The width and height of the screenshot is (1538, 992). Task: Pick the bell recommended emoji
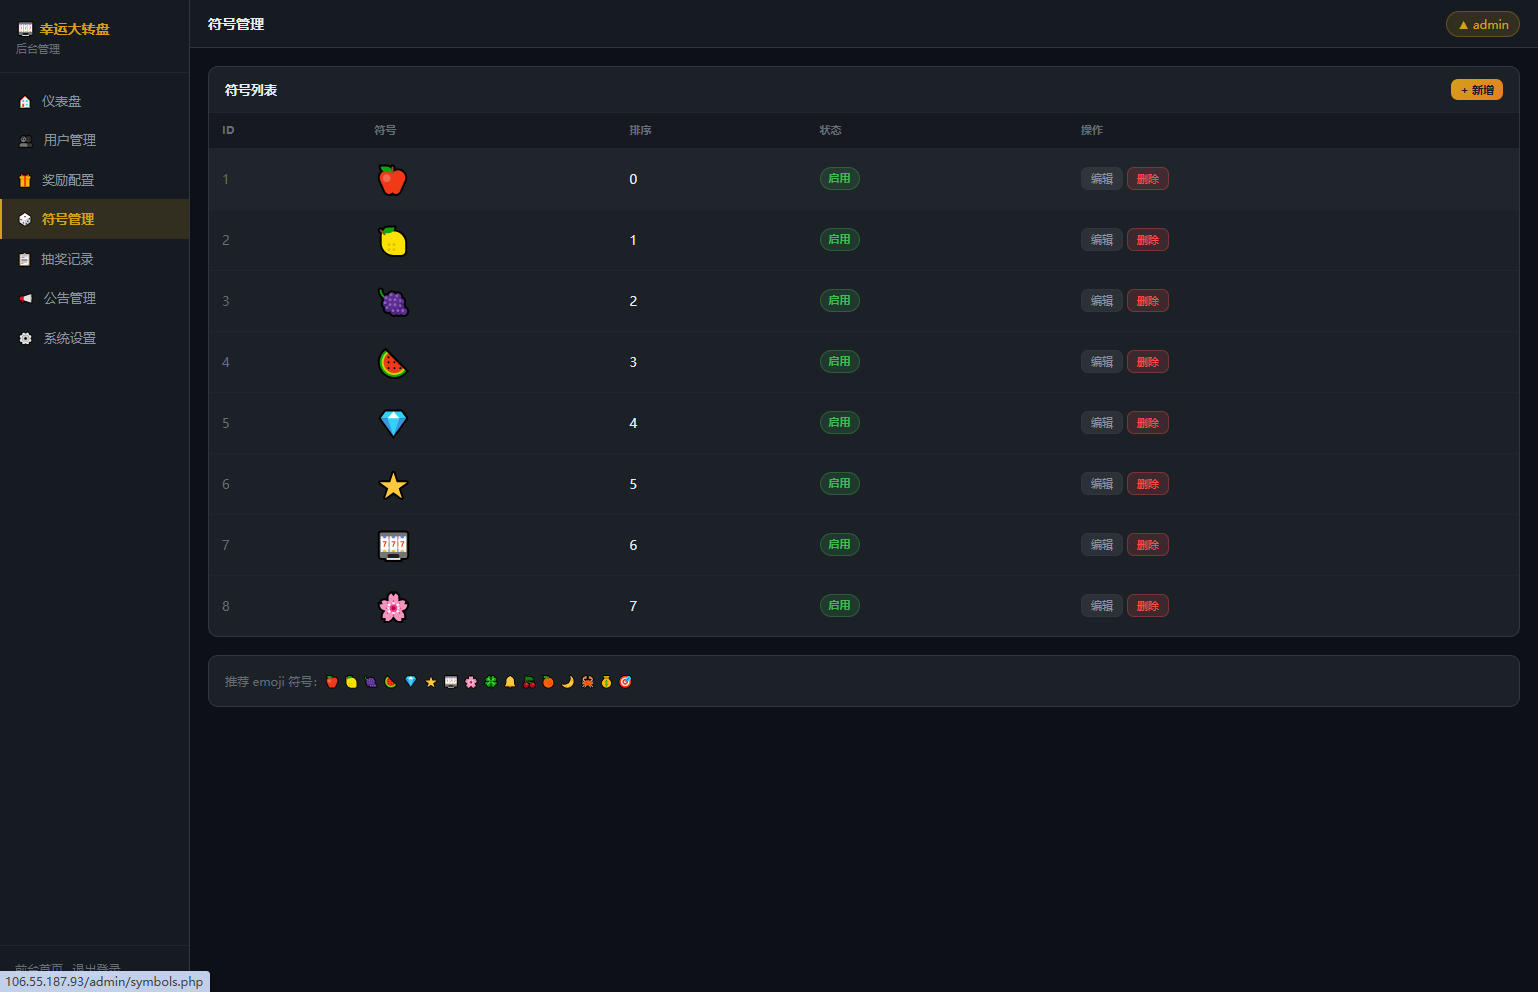pyautogui.click(x=510, y=682)
